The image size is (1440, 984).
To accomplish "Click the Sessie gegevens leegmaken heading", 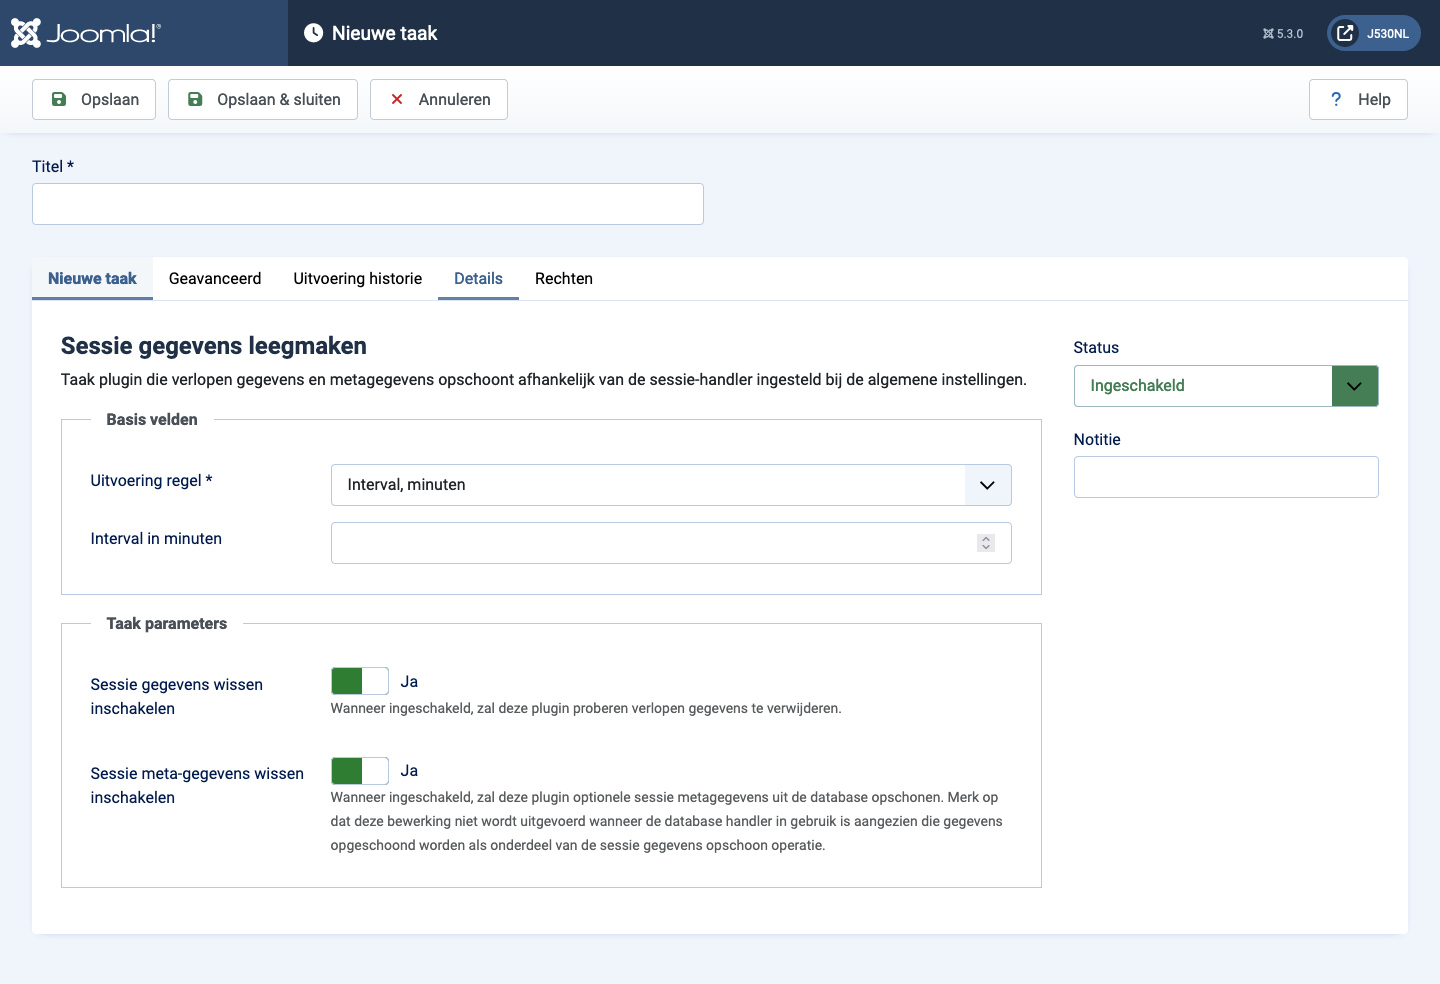I will click(x=214, y=346).
